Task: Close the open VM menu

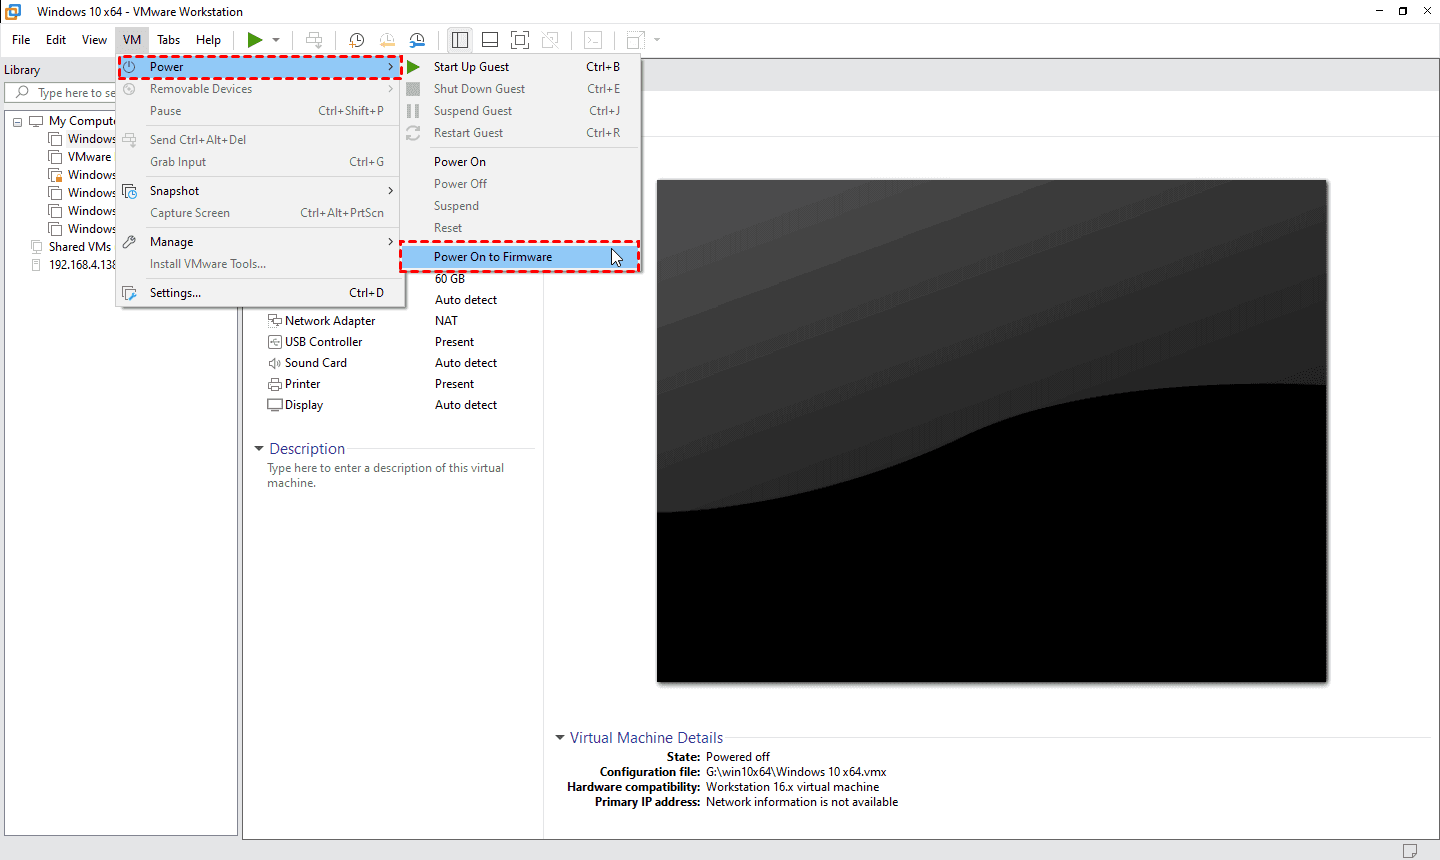Action: point(132,40)
